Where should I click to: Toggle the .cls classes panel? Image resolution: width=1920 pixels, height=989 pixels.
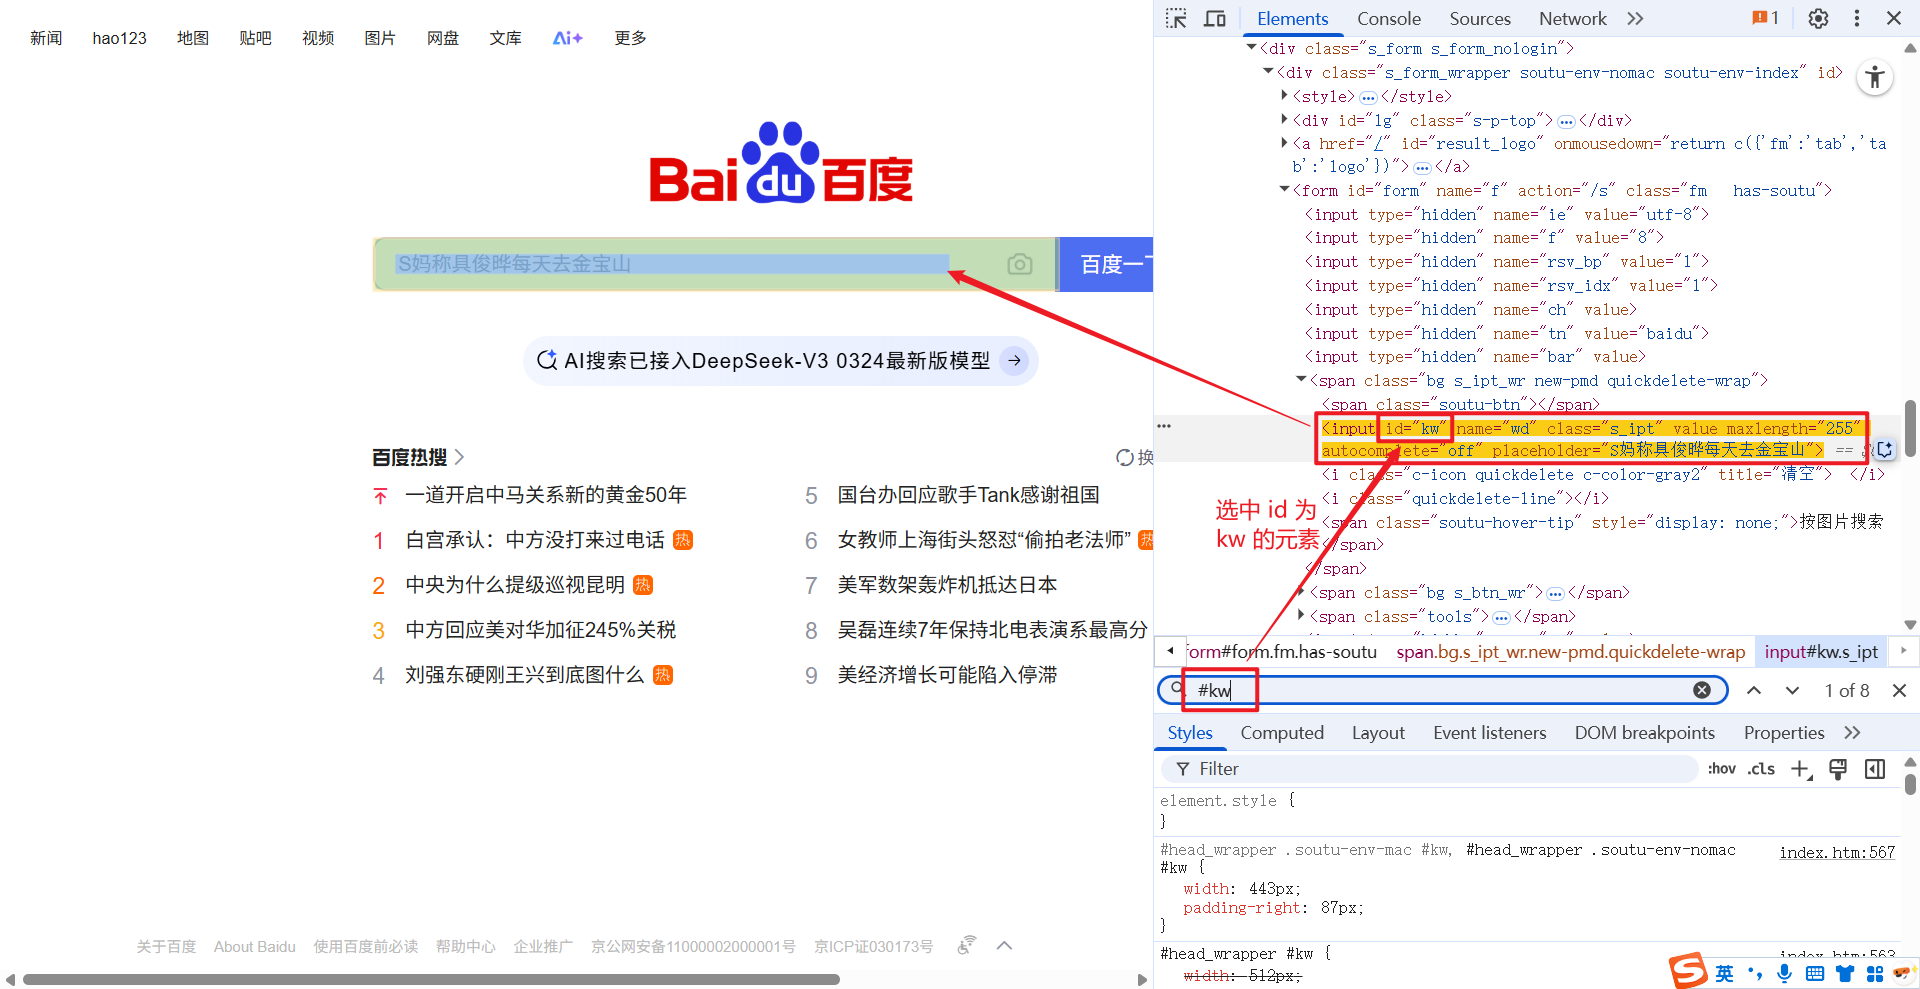click(1760, 768)
